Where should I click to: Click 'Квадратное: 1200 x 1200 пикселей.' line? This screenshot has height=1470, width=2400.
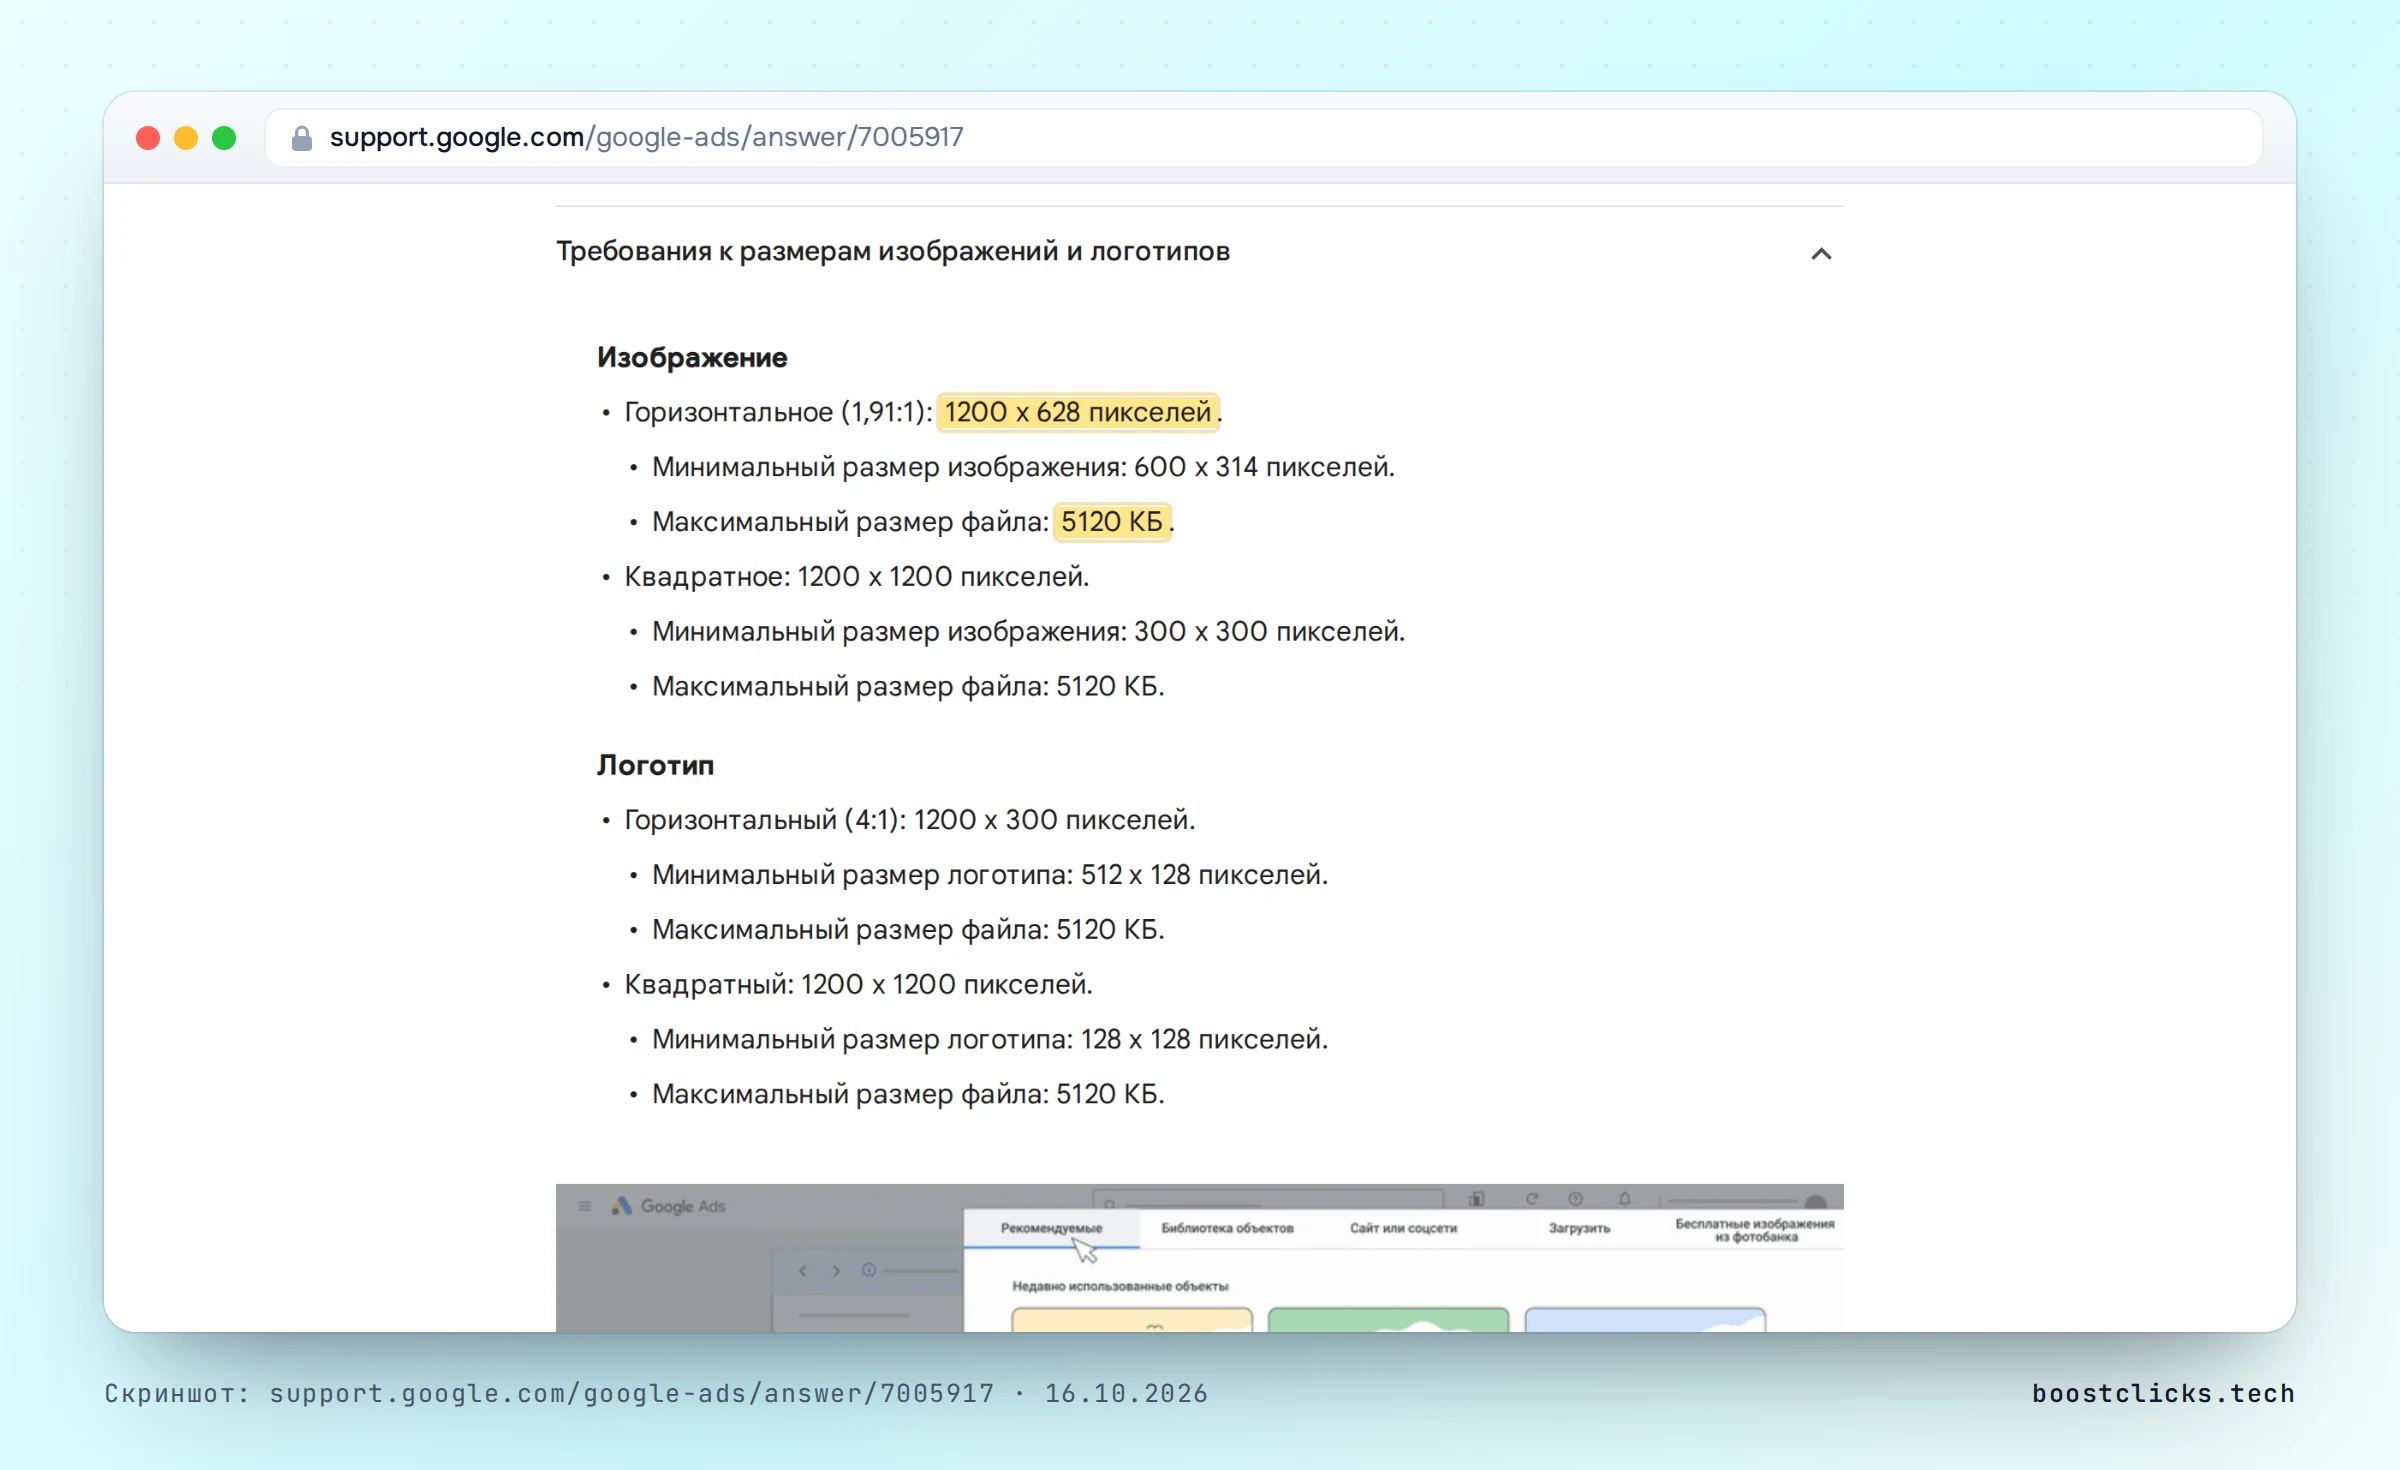pyautogui.click(x=857, y=577)
